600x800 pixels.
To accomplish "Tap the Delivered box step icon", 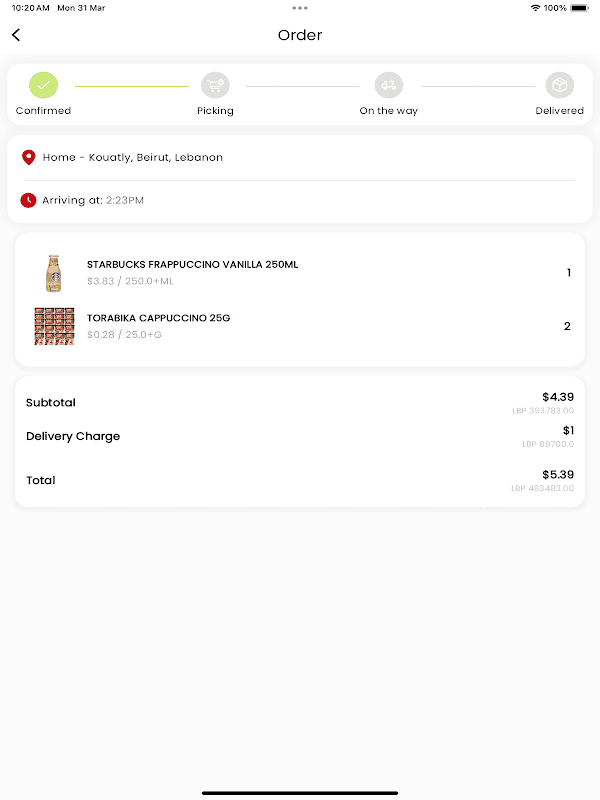I will click(560, 85).
